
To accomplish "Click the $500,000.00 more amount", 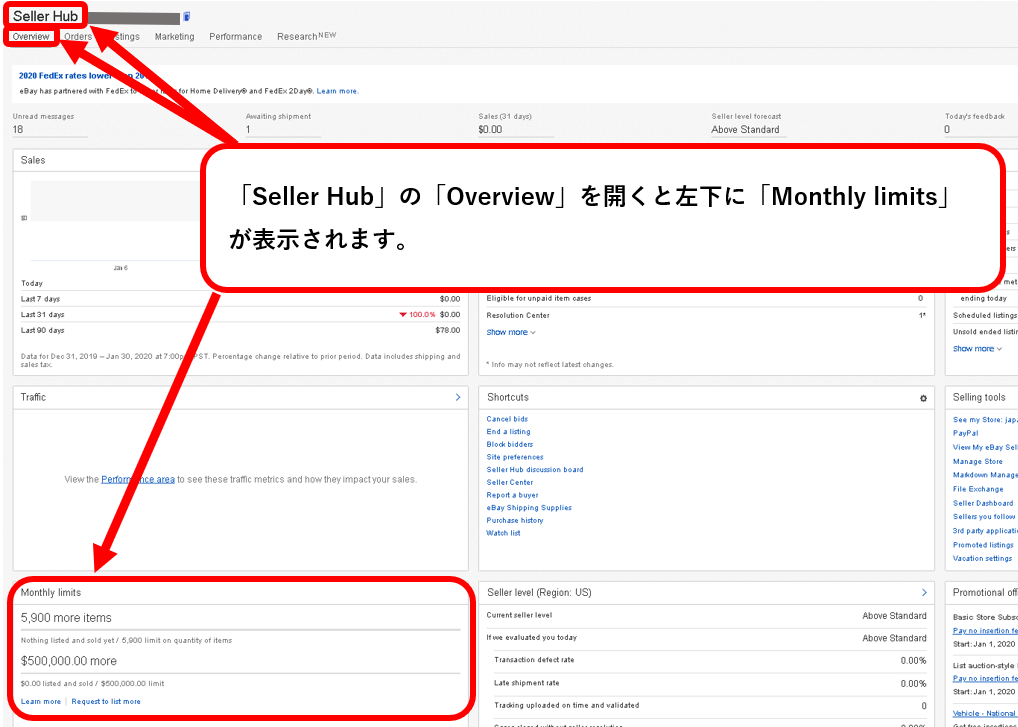I will (x=69, y=661).
